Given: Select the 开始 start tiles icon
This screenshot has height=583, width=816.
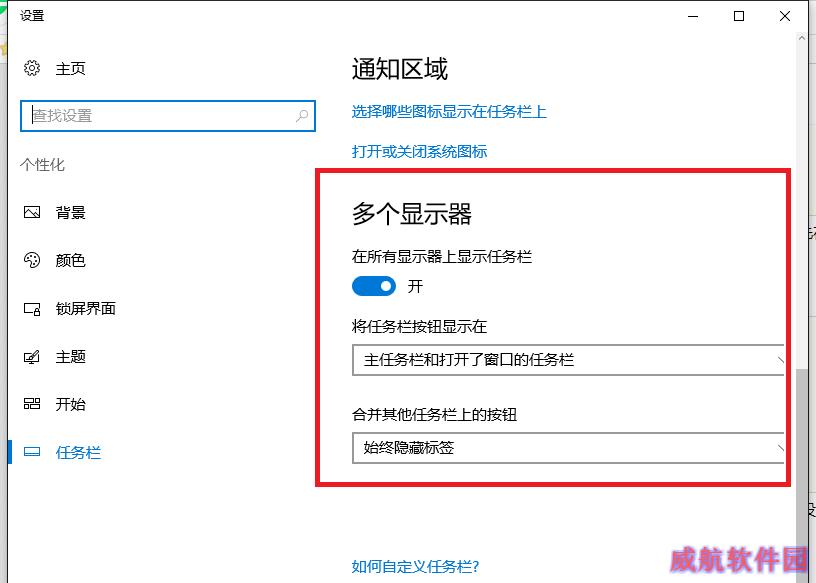Looking at the screenshot, I should (x=32, y=404).
